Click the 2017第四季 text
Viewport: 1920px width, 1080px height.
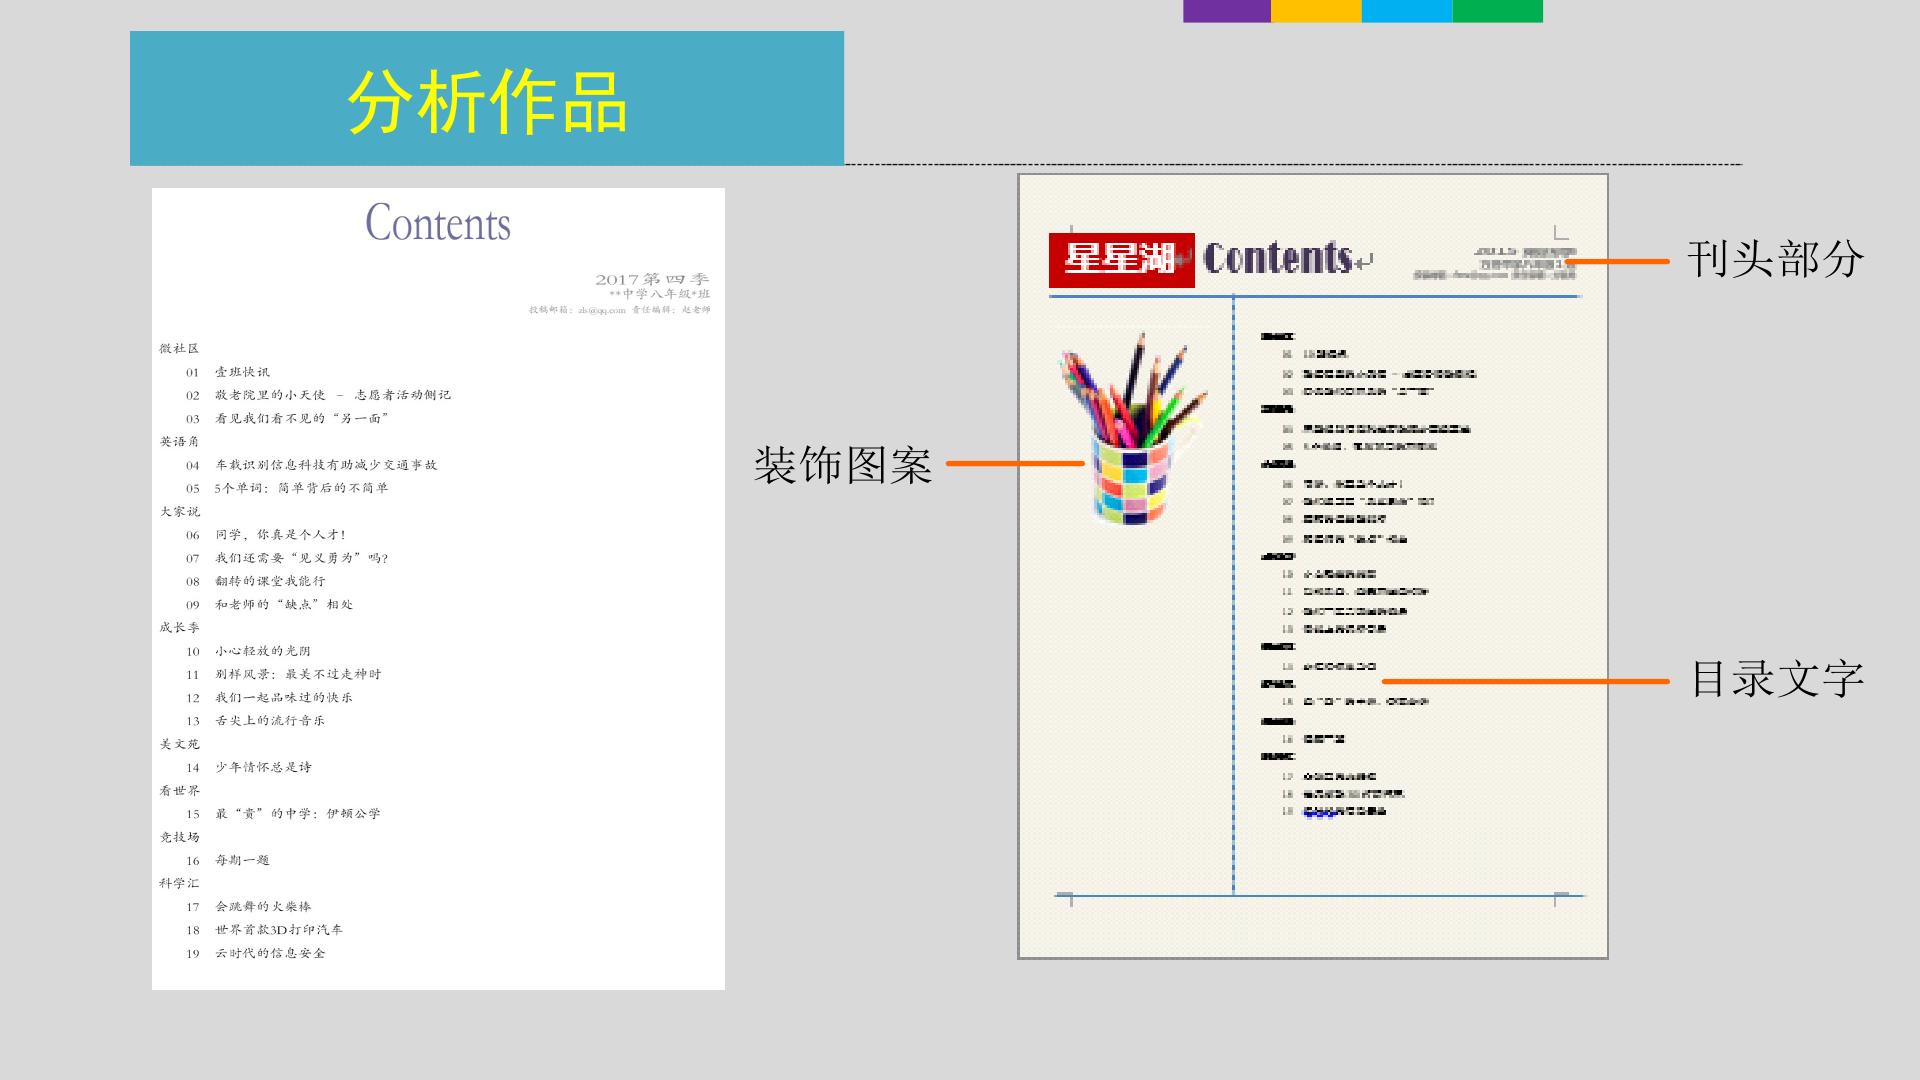[652, 279]
